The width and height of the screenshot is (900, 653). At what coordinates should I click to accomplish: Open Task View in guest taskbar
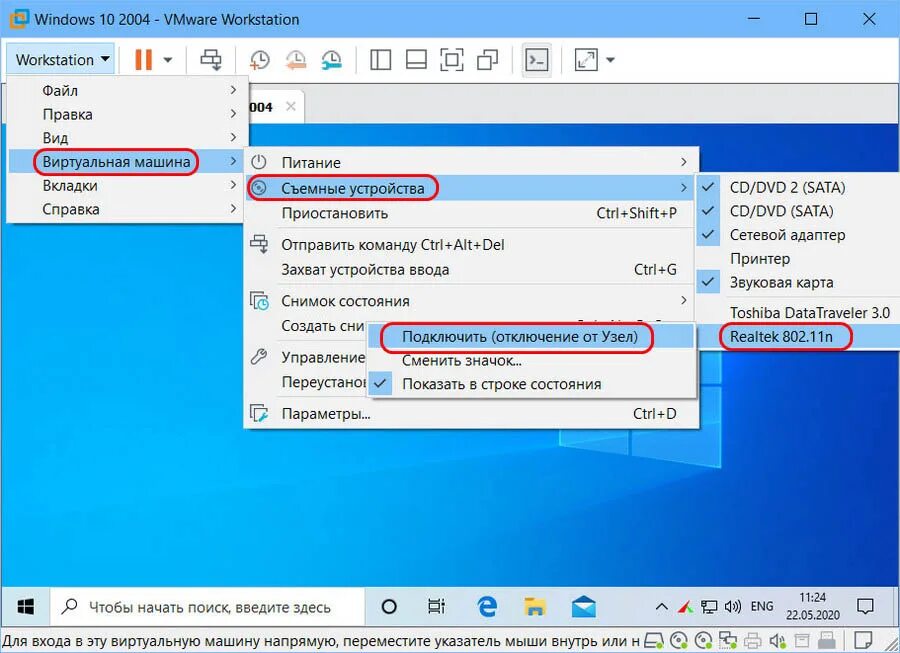(x=436, y=607)
